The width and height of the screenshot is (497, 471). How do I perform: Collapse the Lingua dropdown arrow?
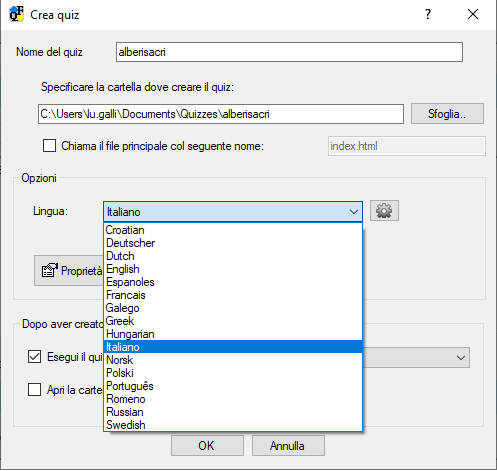coord(354,212)
